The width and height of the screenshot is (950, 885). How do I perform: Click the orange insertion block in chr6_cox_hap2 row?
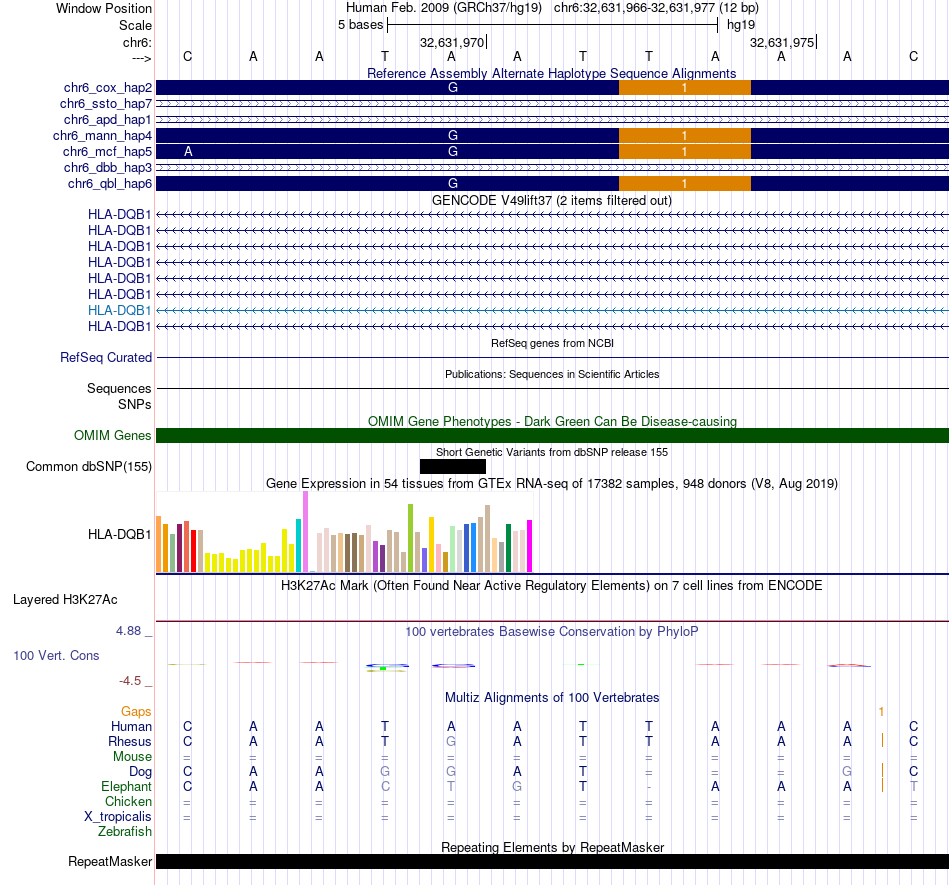coord(685,87)
